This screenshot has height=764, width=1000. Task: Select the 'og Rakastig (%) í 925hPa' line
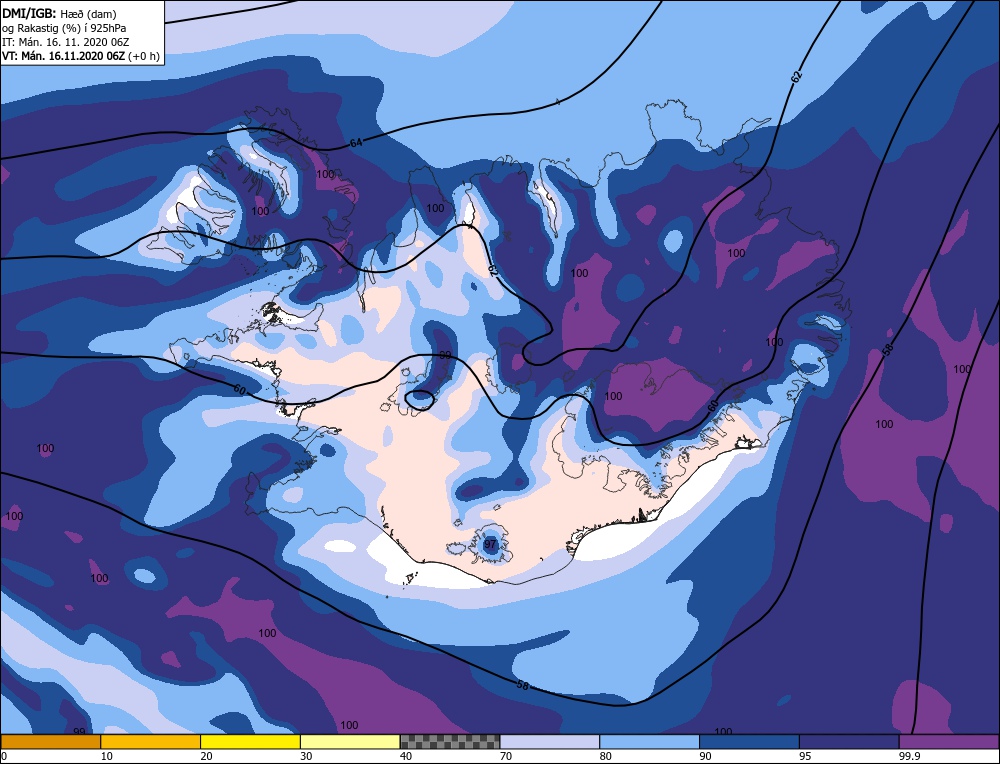(64, 28)
